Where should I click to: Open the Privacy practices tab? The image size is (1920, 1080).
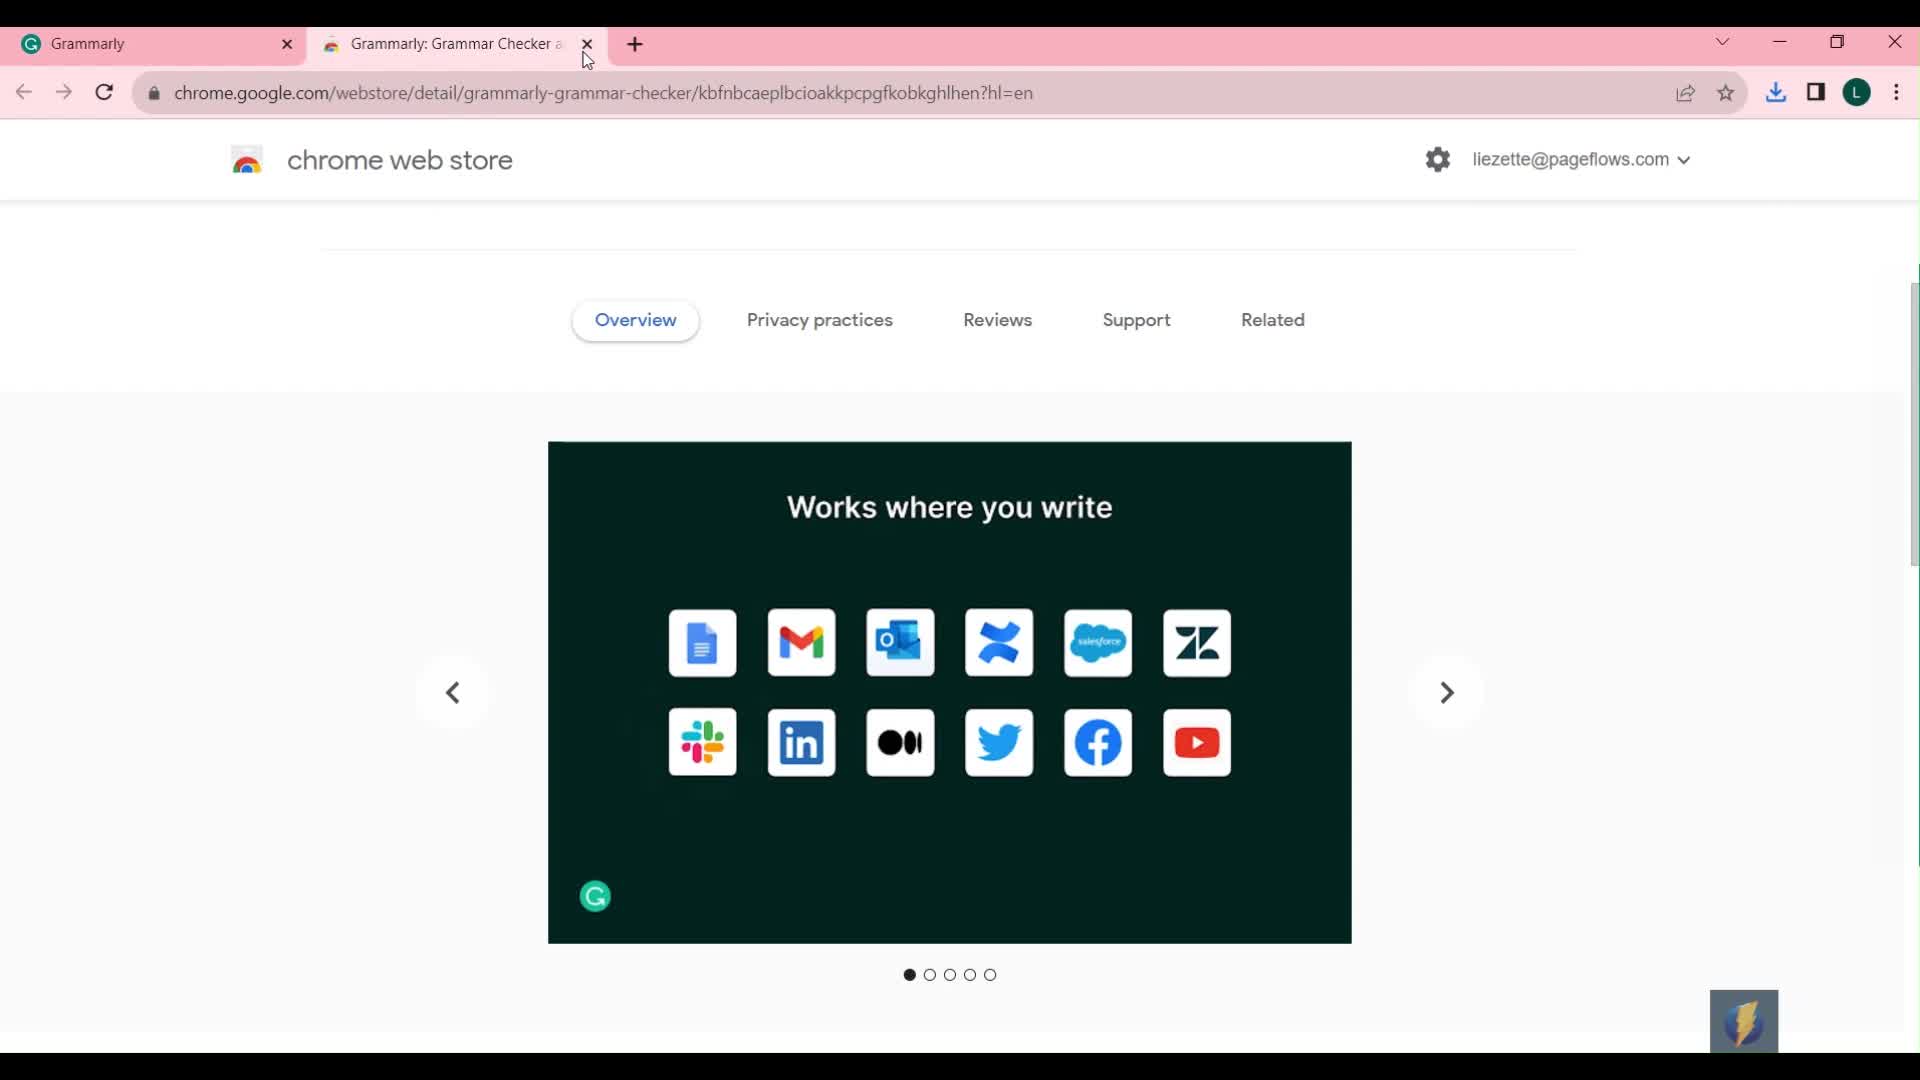point(820,320)
